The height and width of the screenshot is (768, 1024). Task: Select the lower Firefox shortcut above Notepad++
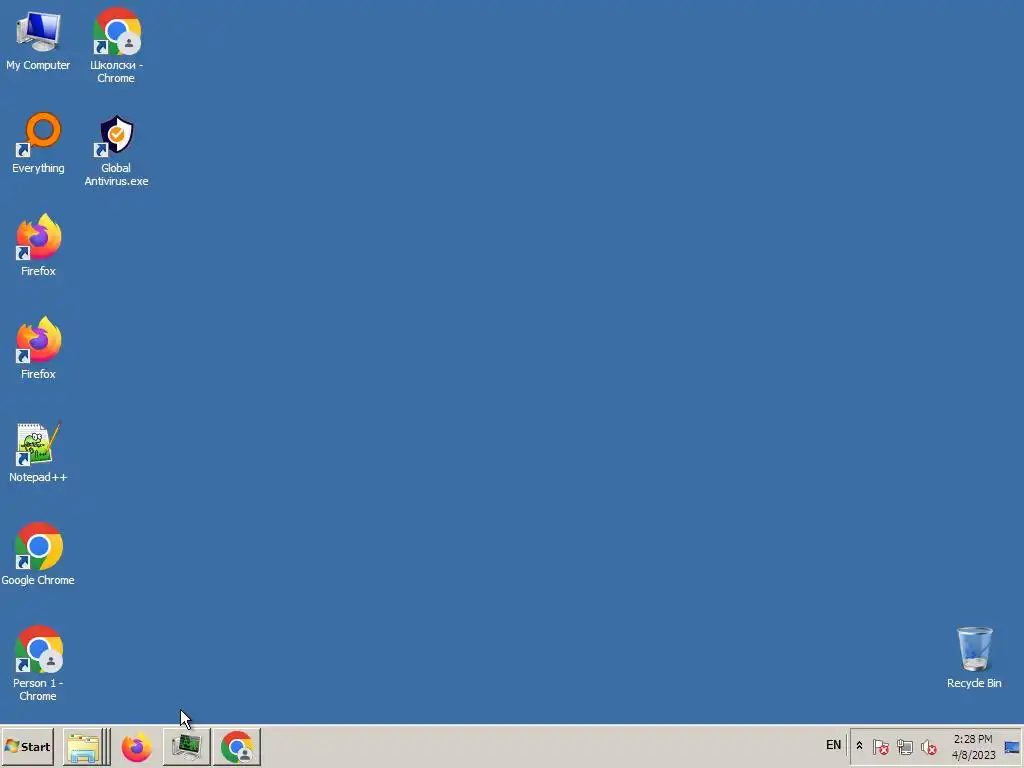(x=38, y=340)
